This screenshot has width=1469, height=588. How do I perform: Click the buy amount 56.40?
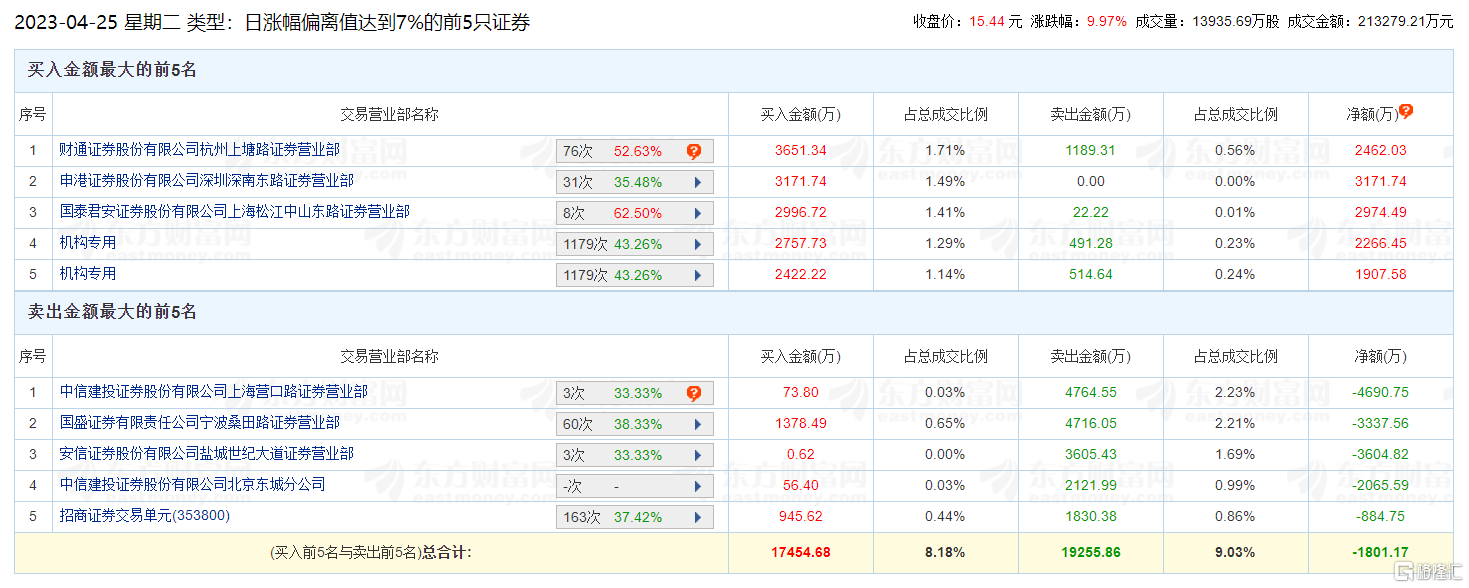[x=801, y=486]
